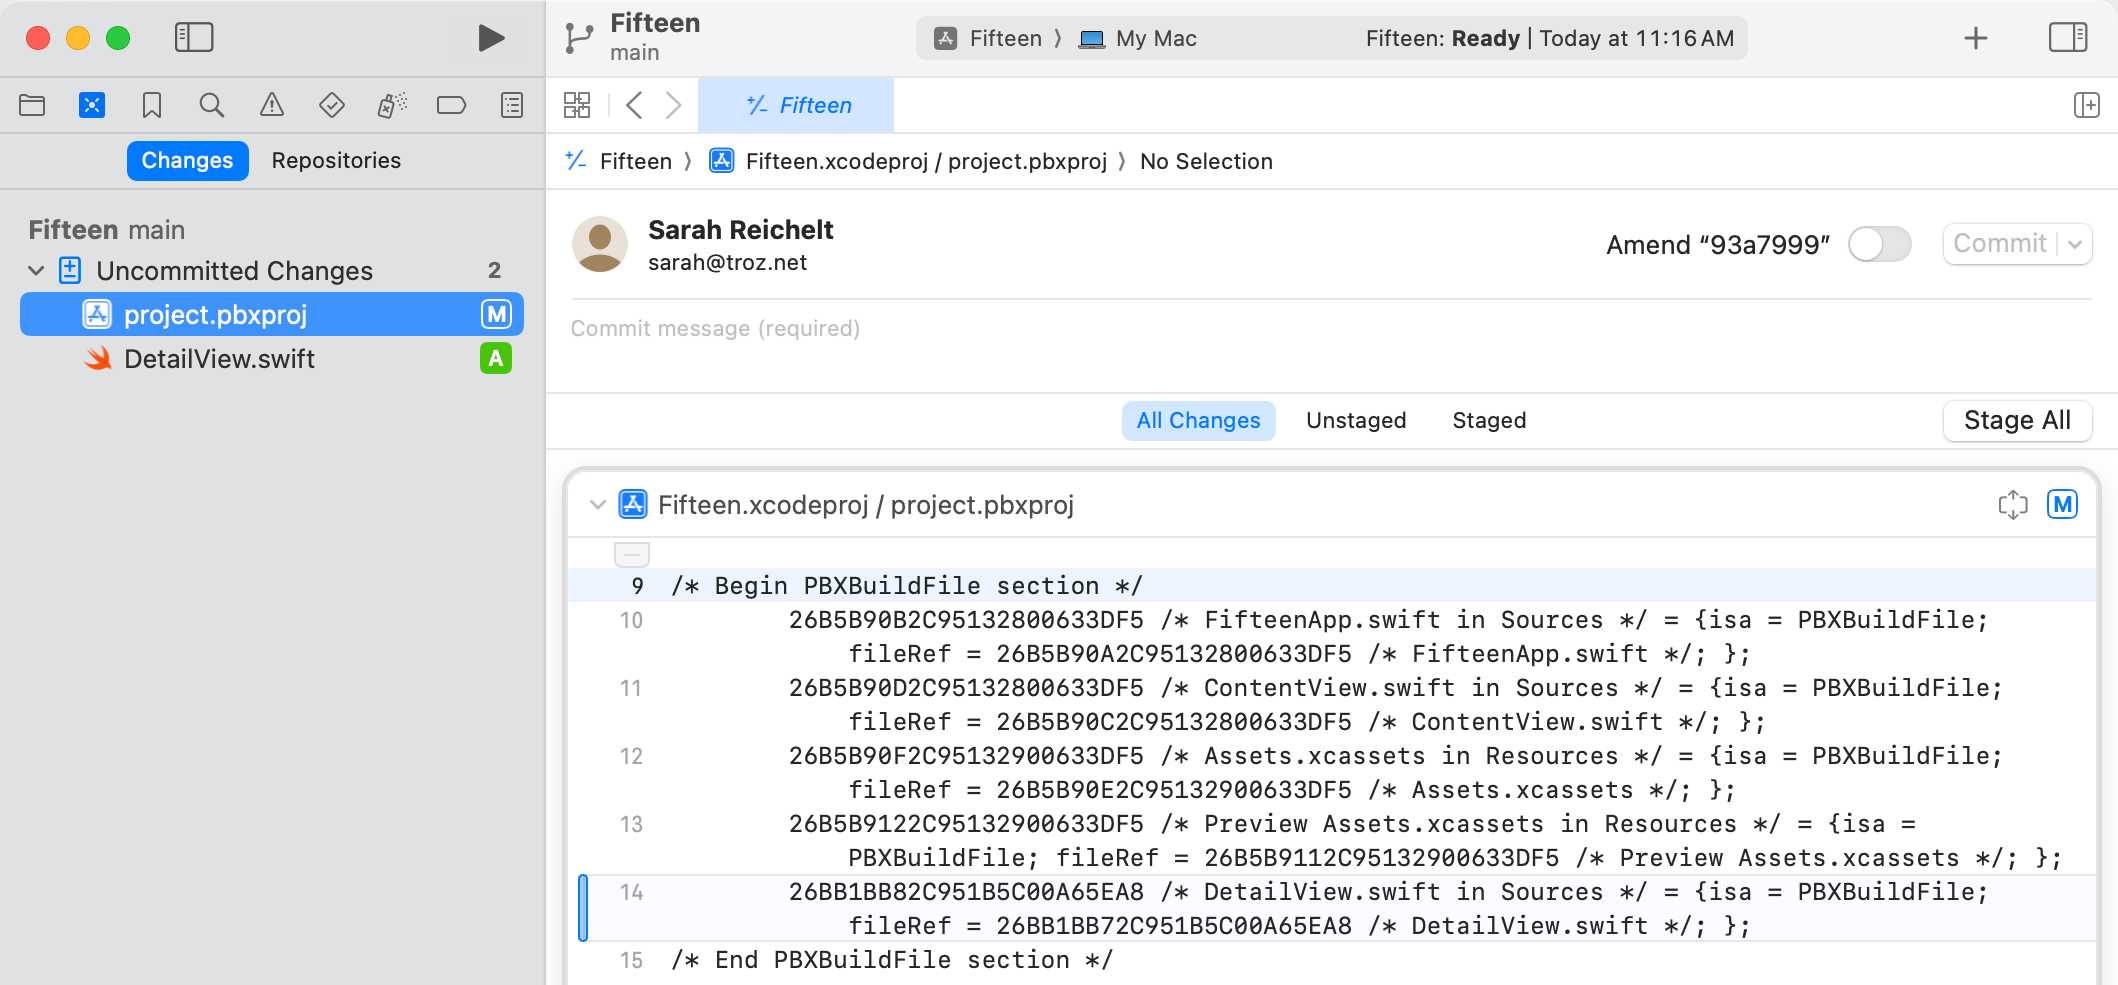The image size is (2118, 985).
Task: Click the Run play button
Action: (x=489, y=38)
